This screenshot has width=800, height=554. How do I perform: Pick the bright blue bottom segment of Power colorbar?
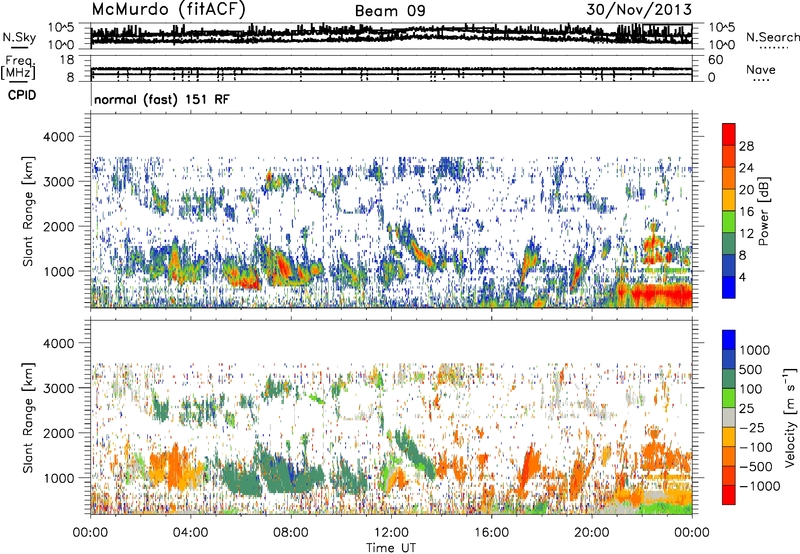(x=729, y=287)
